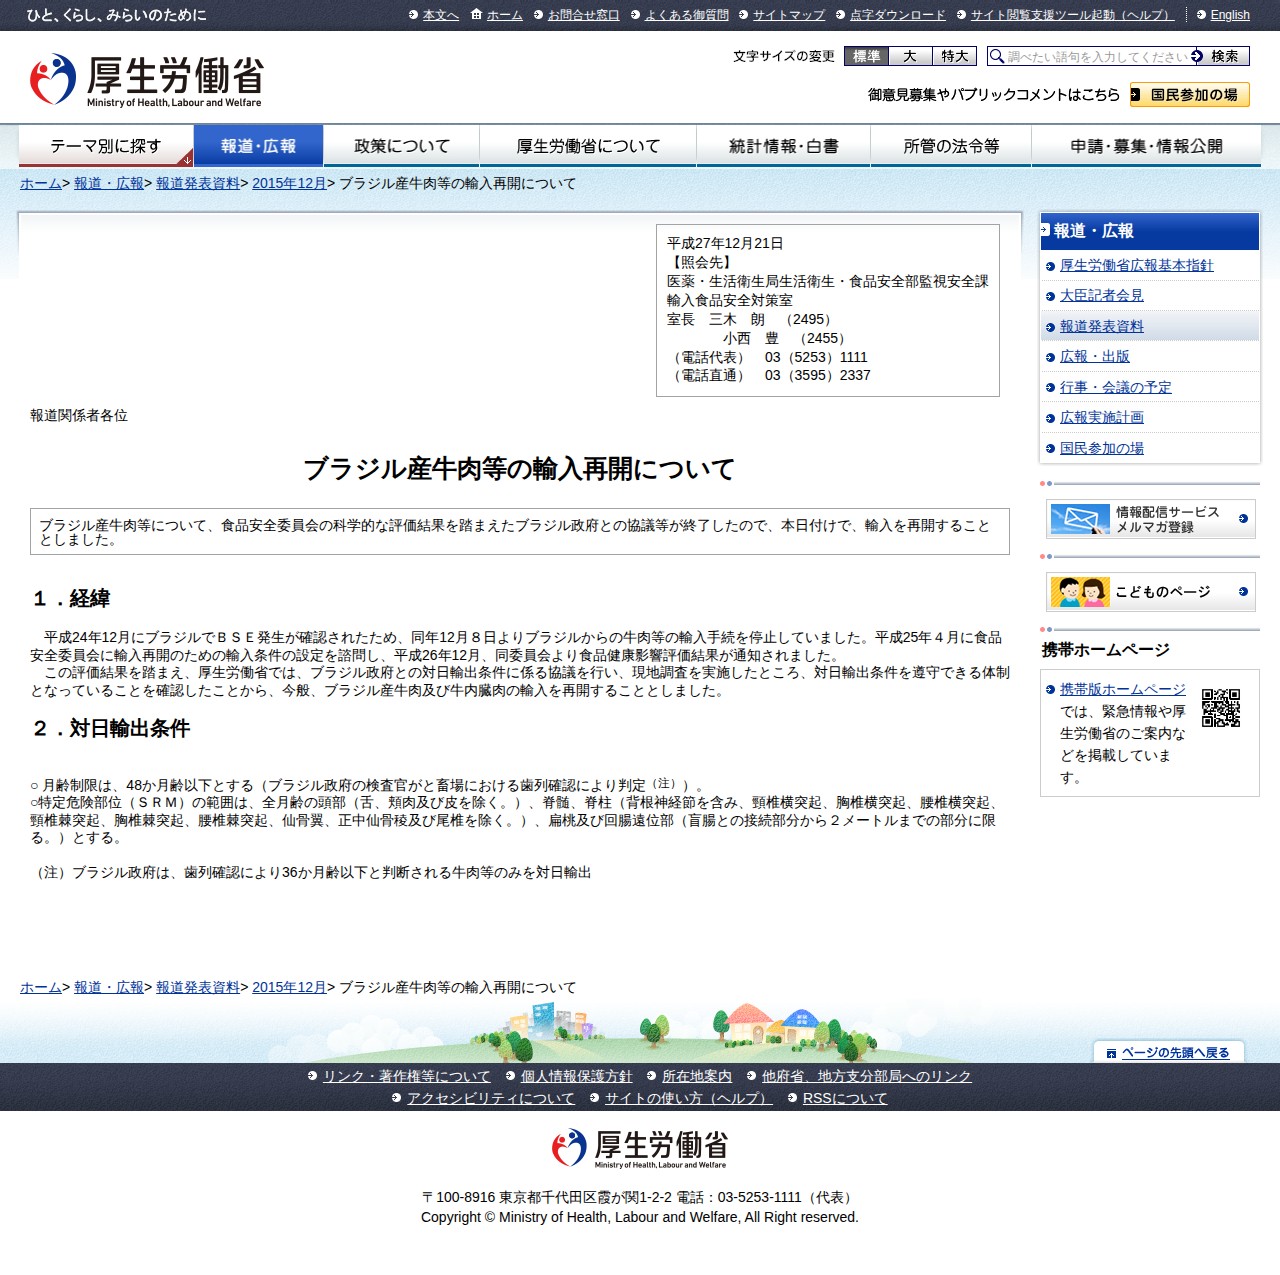Image resolution: width=1280 pixels, height=1275 pixels.
Task: Switch text size to 大
Action: tap(910, 56)
